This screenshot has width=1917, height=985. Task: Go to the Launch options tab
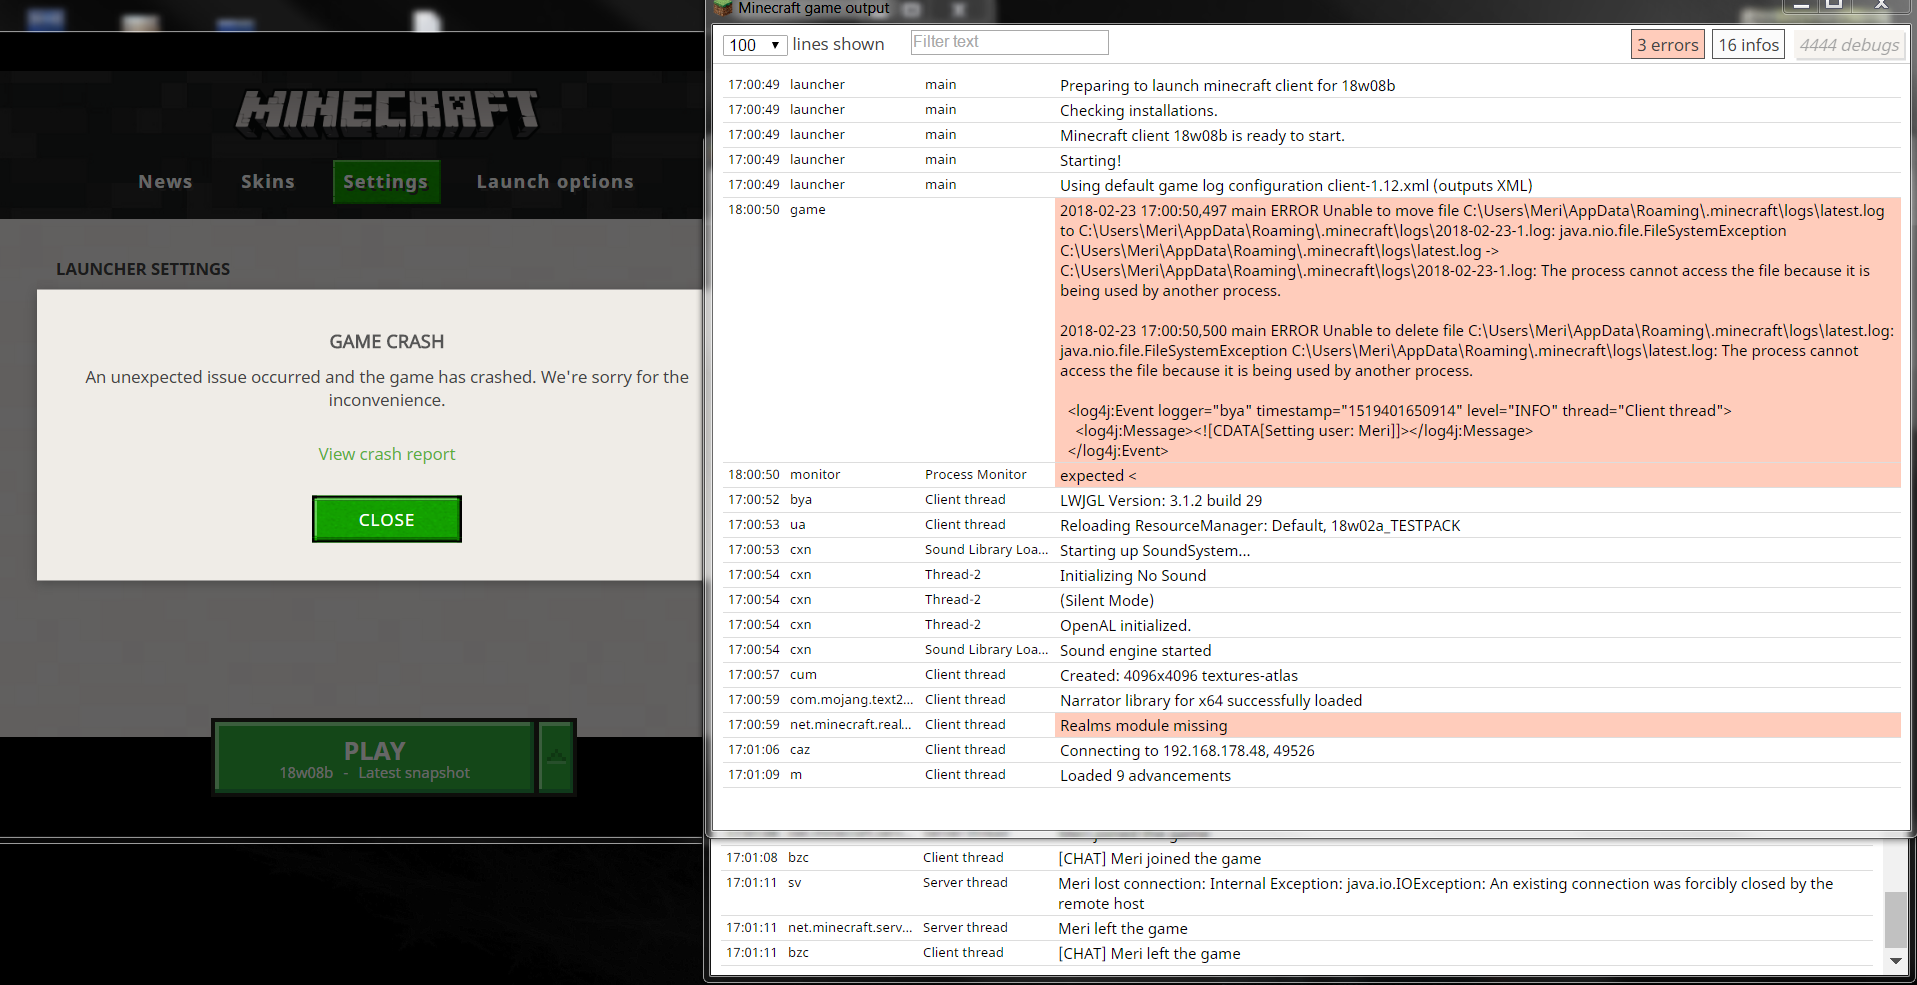tap(555, 182)
